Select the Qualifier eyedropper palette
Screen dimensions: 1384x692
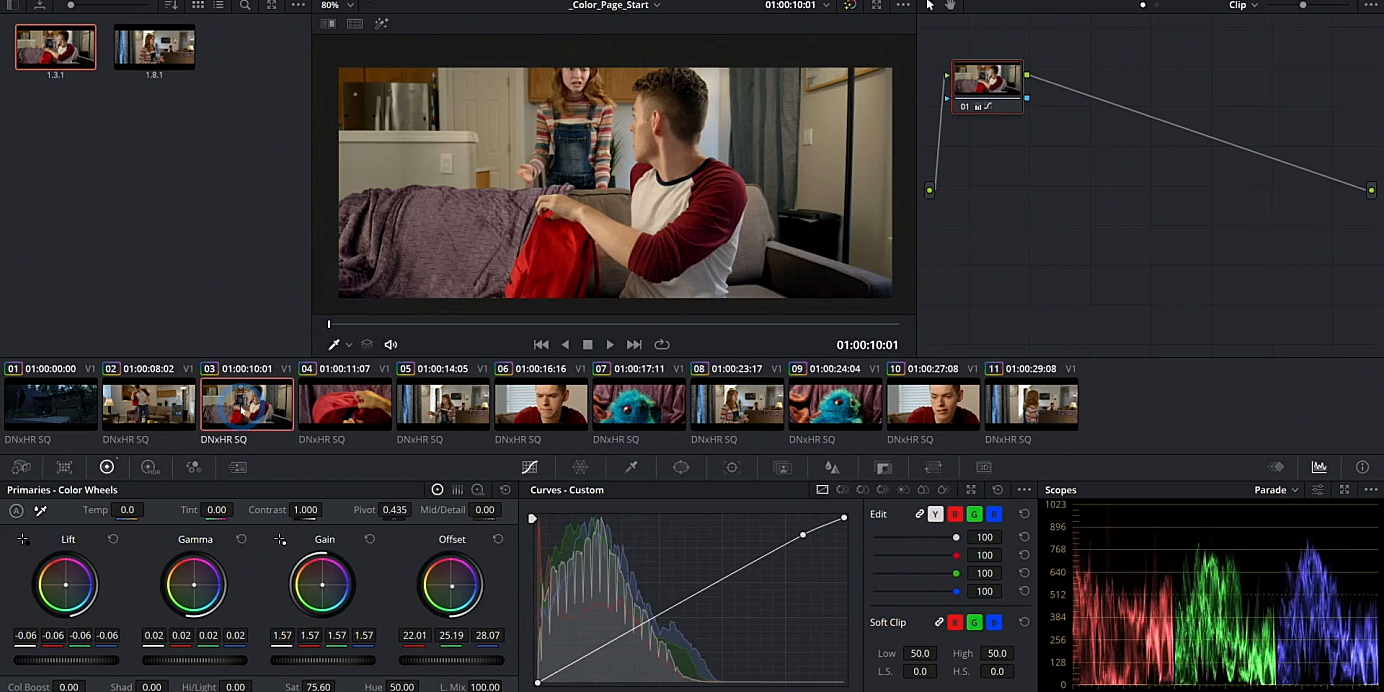pyautogui.click(x=631, y=467)
